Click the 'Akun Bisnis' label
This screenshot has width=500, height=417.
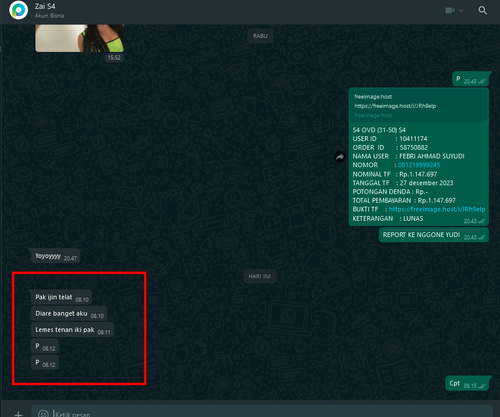(49, 16)
